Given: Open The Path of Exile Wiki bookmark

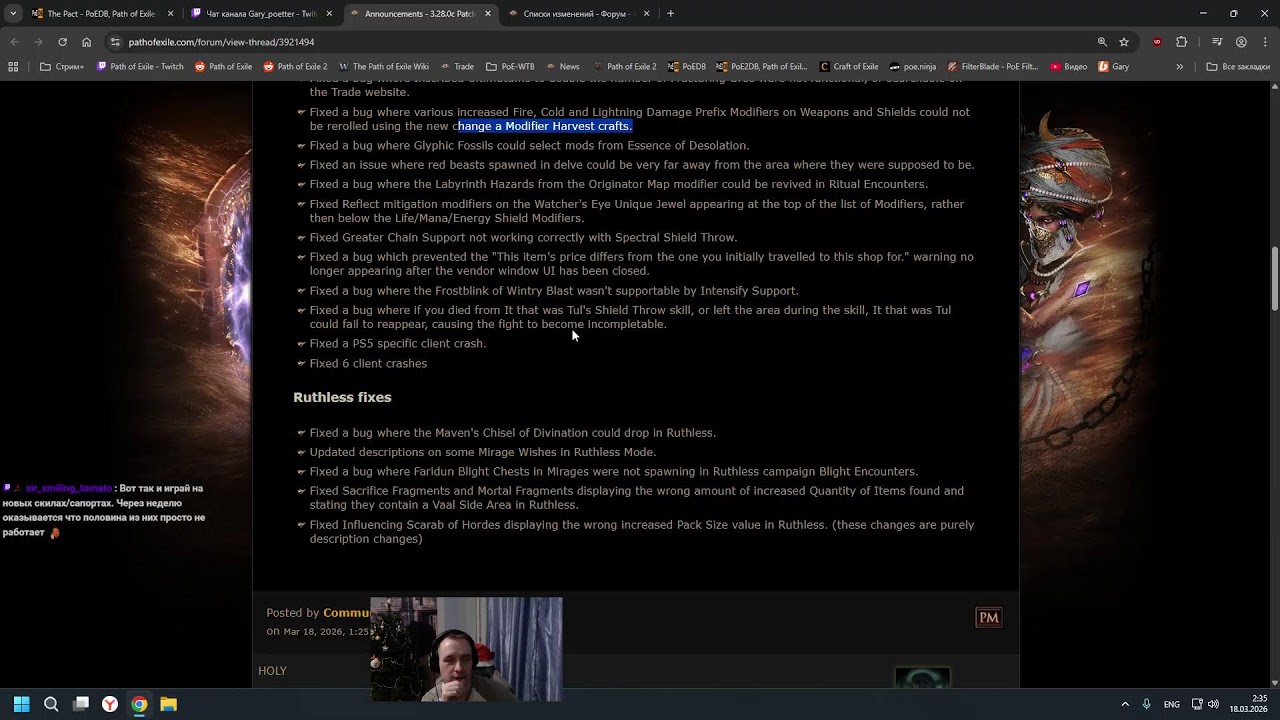Looking at the screenshot, I should point(384,67).
